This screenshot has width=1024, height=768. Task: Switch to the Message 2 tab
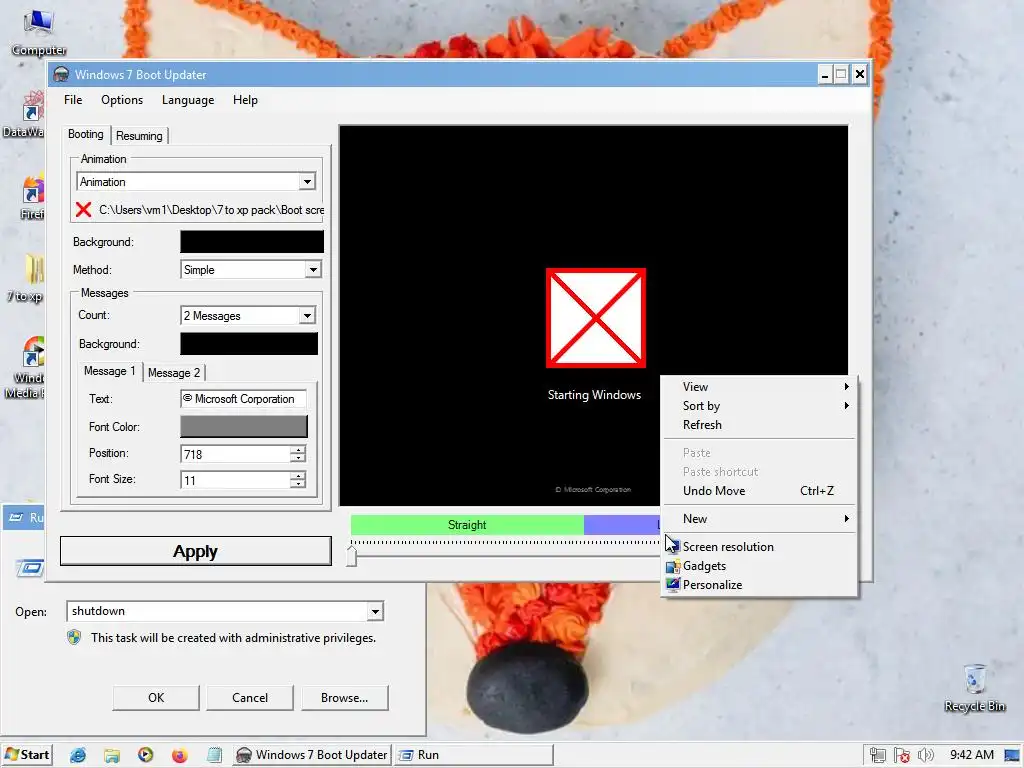(x=174, y=373)
